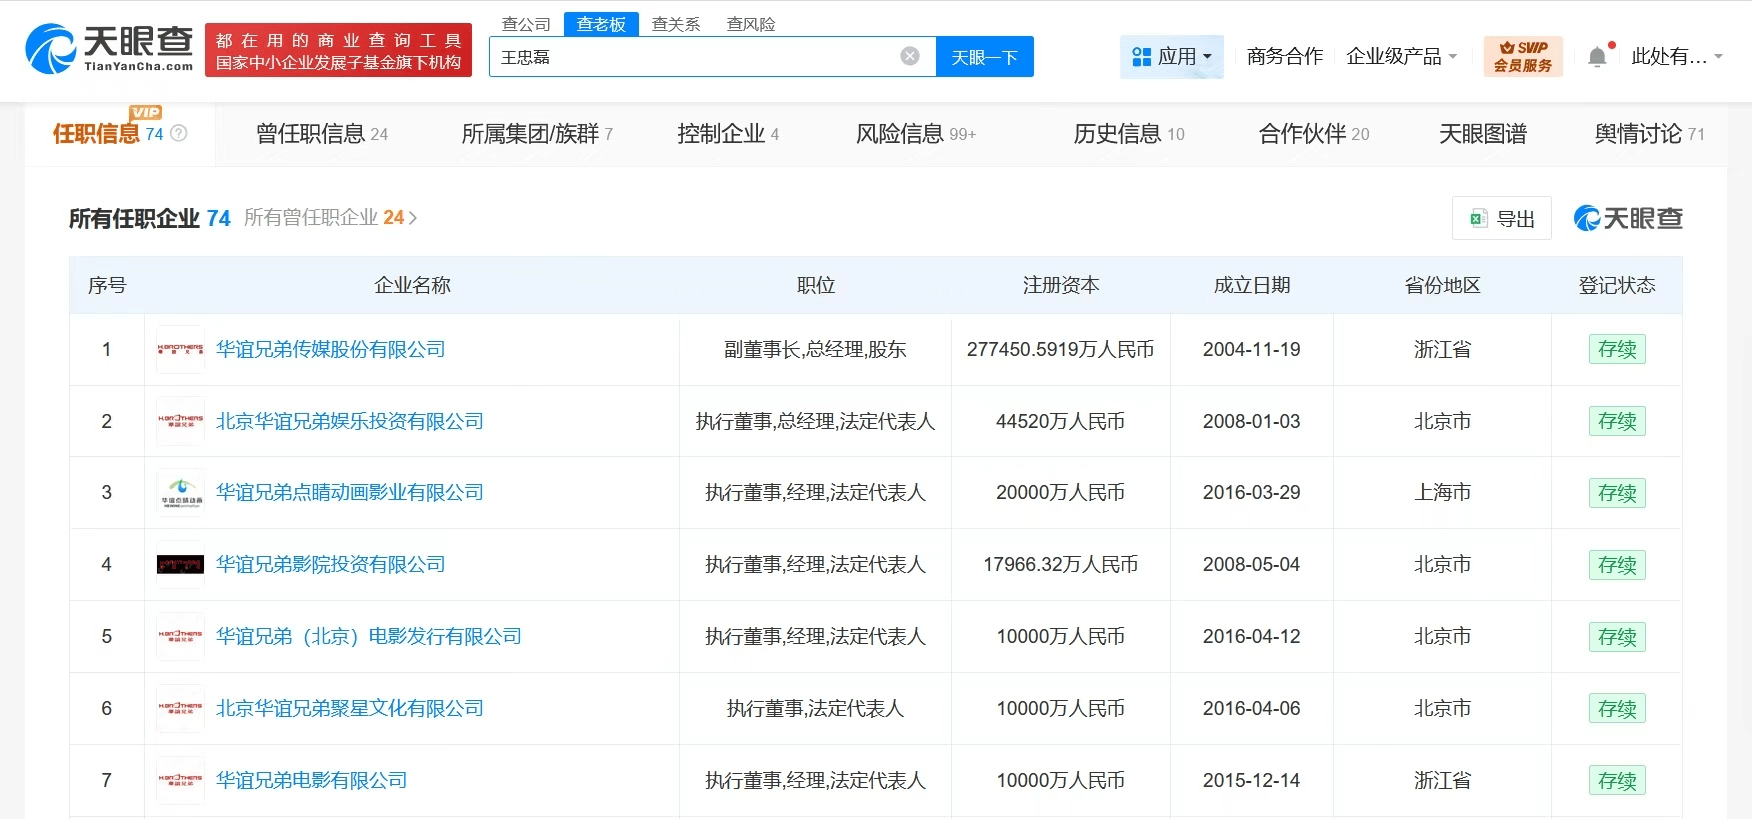1752x819 pixels.
Task: Open the 曾任职信息 tab
Action: tap(321, 134)
